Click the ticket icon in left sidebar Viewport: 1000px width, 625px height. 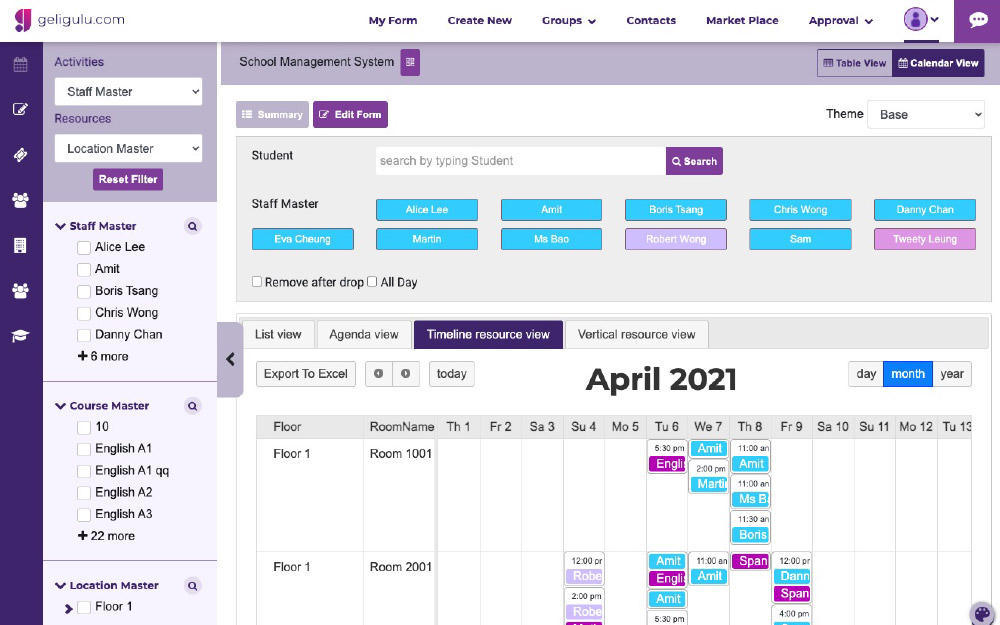click(x=20, y=155)
